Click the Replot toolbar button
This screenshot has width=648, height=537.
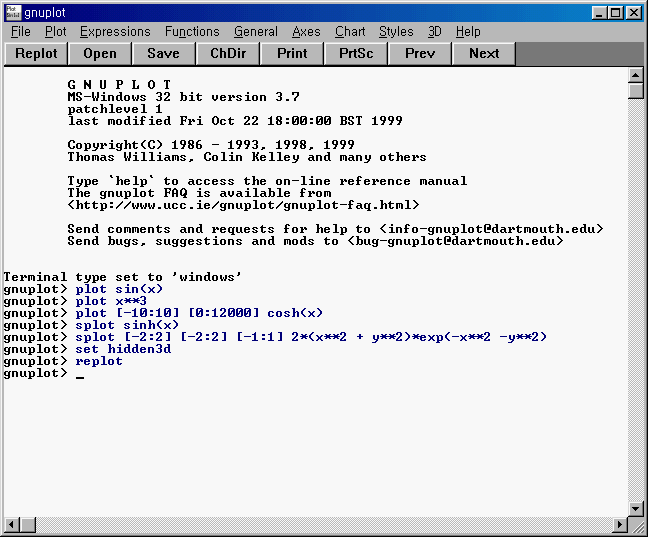click(36, 54)
